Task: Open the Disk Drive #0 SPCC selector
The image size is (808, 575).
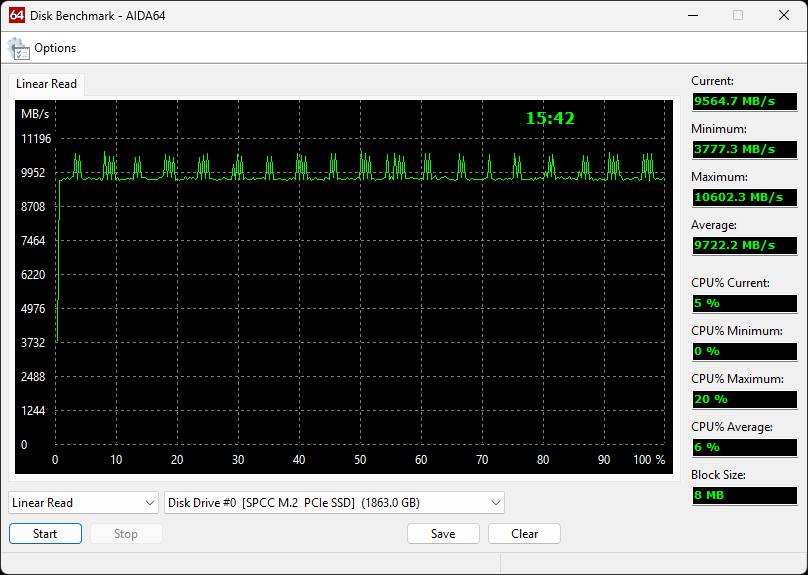Action: [334, 503]
